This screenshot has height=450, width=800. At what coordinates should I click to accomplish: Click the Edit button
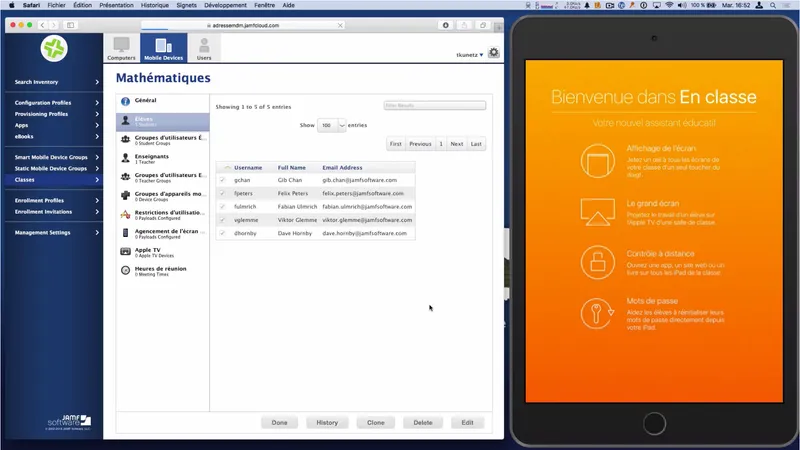pos(467,422)
